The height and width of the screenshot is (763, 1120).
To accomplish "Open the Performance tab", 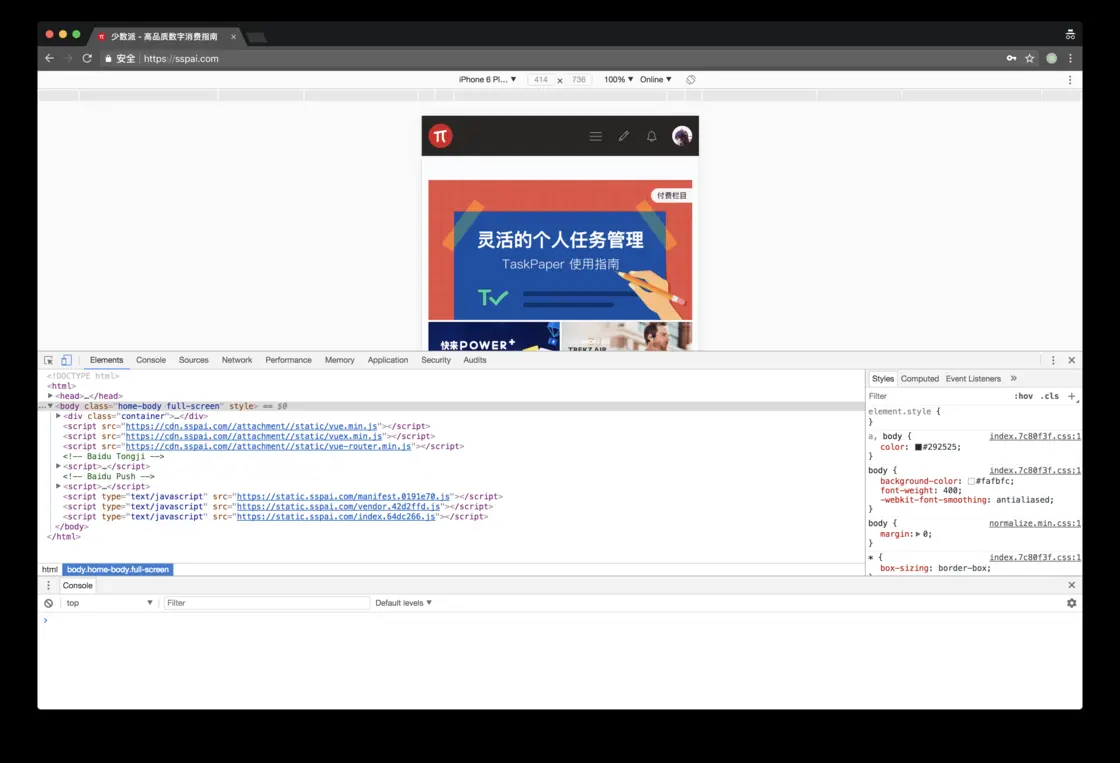I will pos(289,360).
